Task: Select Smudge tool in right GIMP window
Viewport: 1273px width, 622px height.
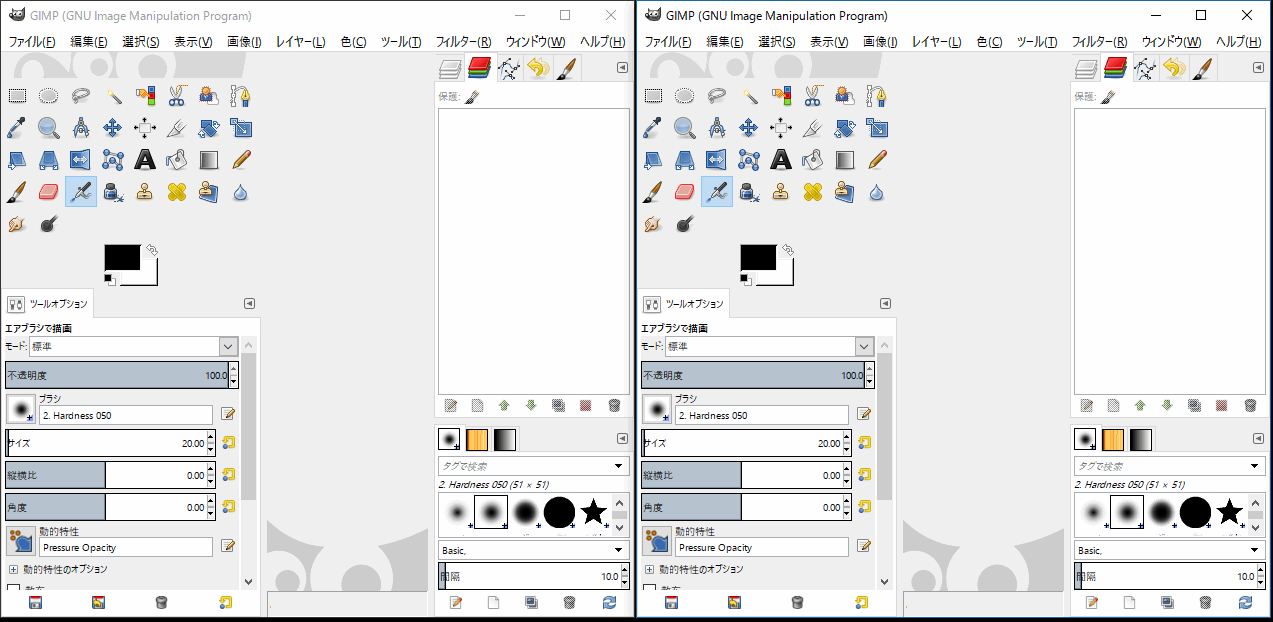Action: tap(653, 224)
